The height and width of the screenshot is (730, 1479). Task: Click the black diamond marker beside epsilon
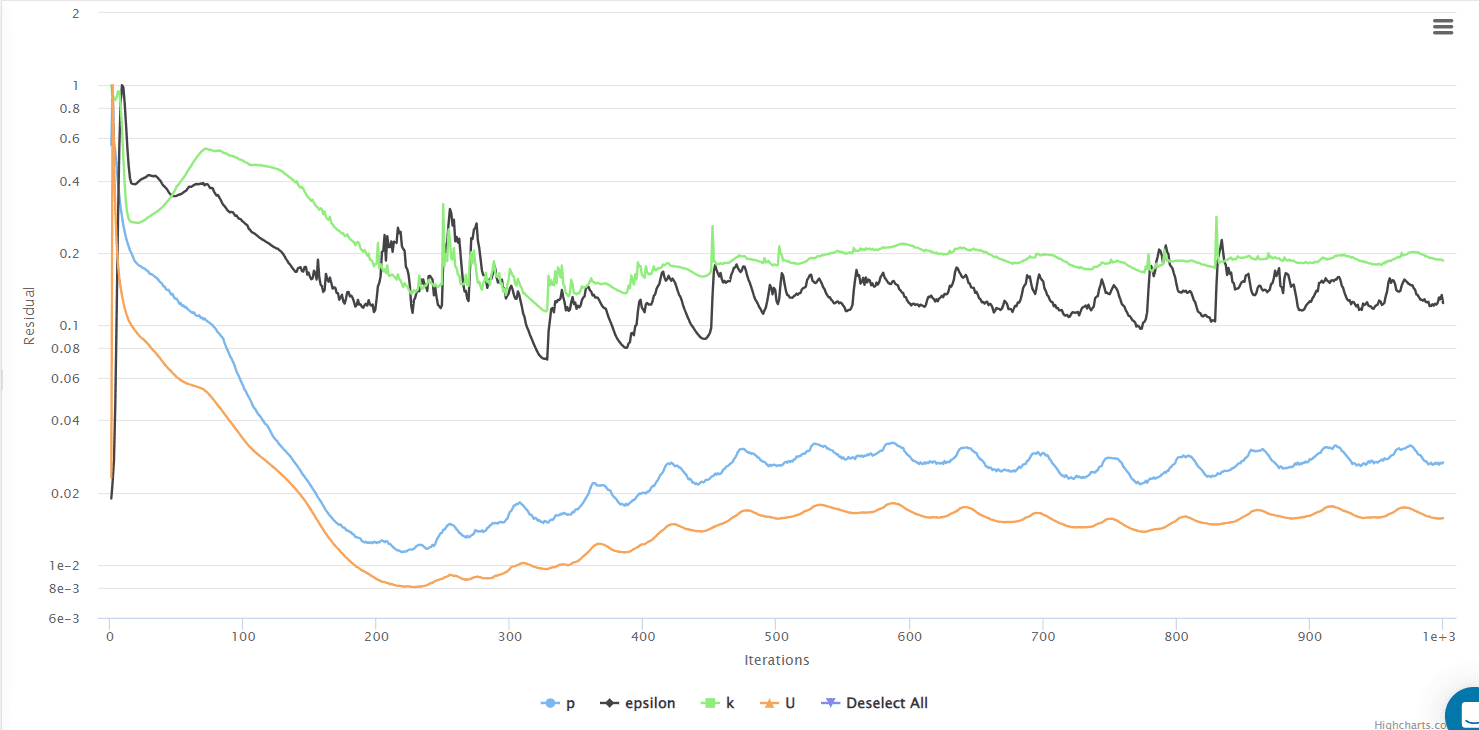[x=608, y=702]
